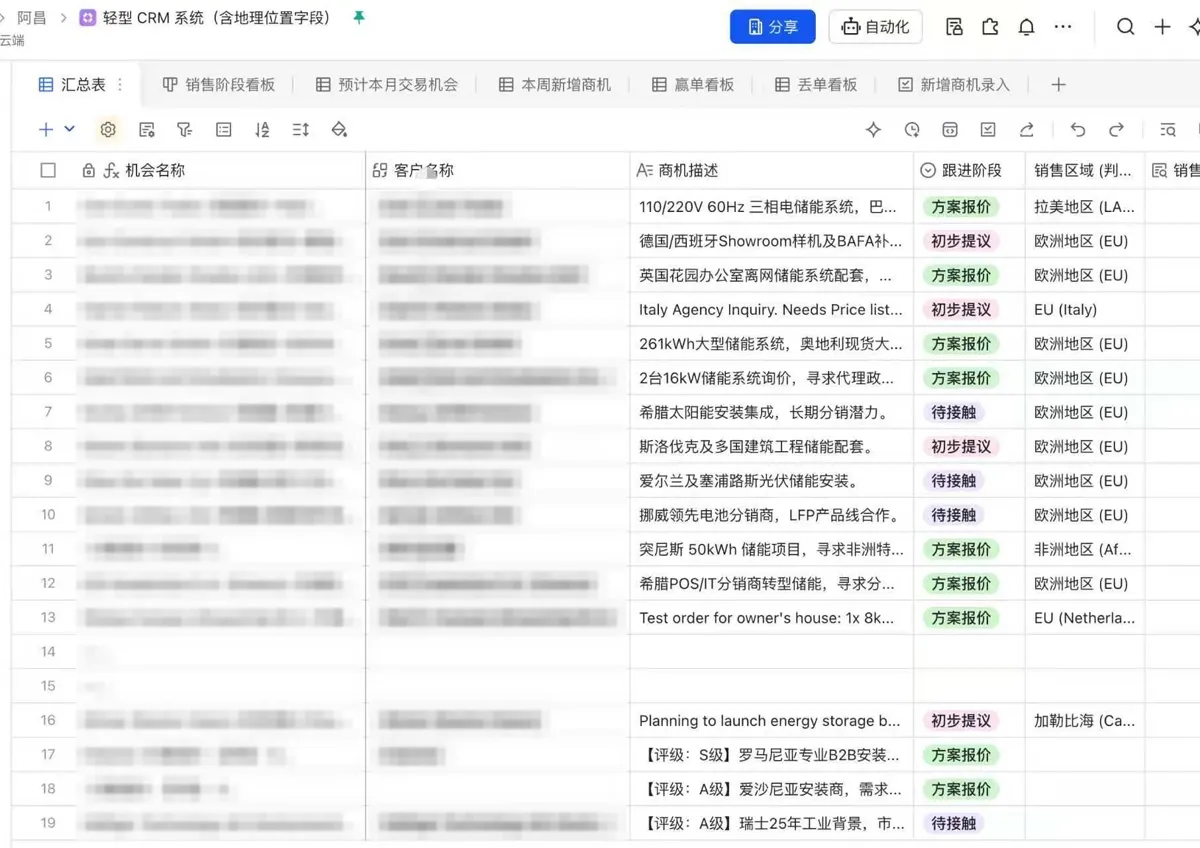Viewport: 1200px width, 848px height.
Task: Click the AI sparkle icon in the toolbar
Action: pos(873,130)
